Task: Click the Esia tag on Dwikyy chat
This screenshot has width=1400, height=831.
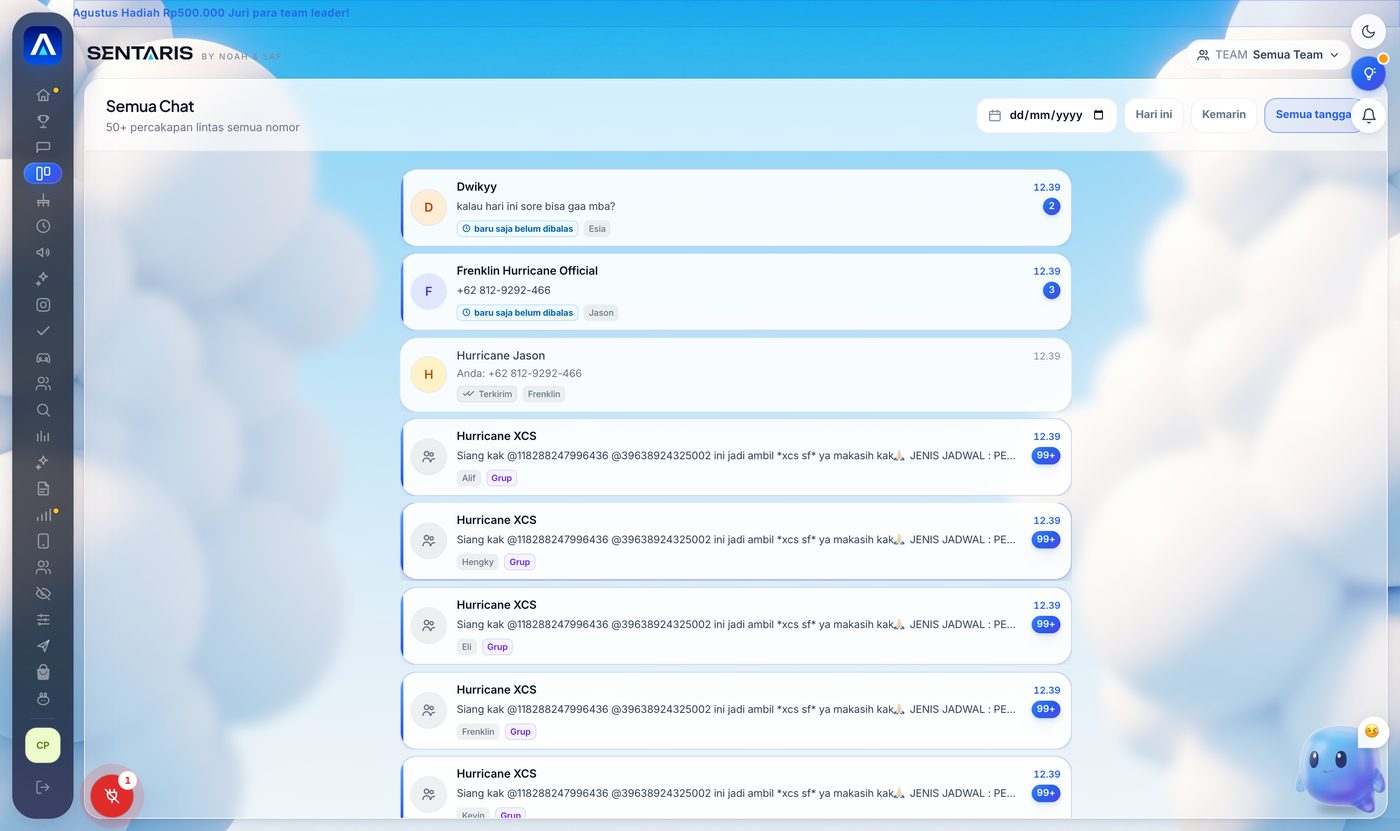Action: tap(597, 229)
